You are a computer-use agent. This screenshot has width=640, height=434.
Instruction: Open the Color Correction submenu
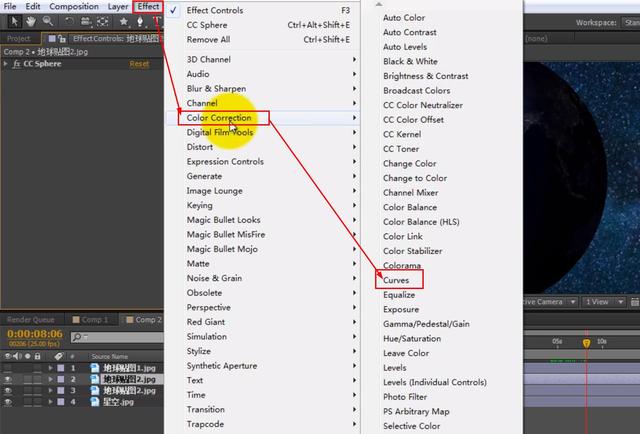click(262, 118)
